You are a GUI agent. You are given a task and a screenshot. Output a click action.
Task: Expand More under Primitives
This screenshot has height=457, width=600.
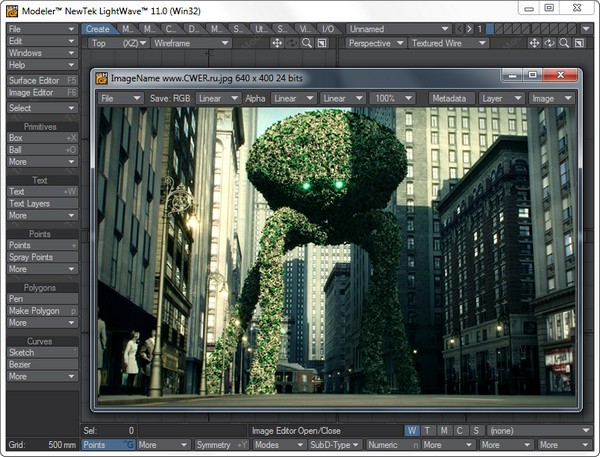42,162
